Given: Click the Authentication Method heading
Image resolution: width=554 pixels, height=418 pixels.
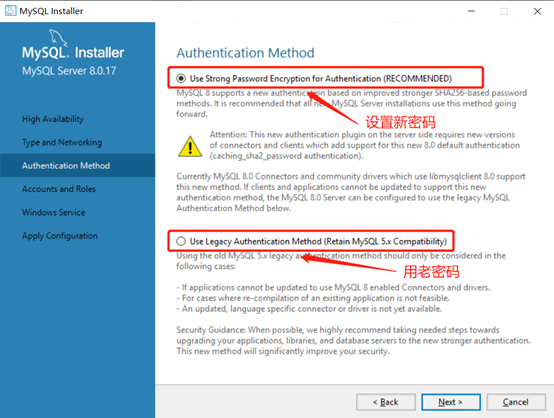Looking at the screenshot, I should (246, 53).
